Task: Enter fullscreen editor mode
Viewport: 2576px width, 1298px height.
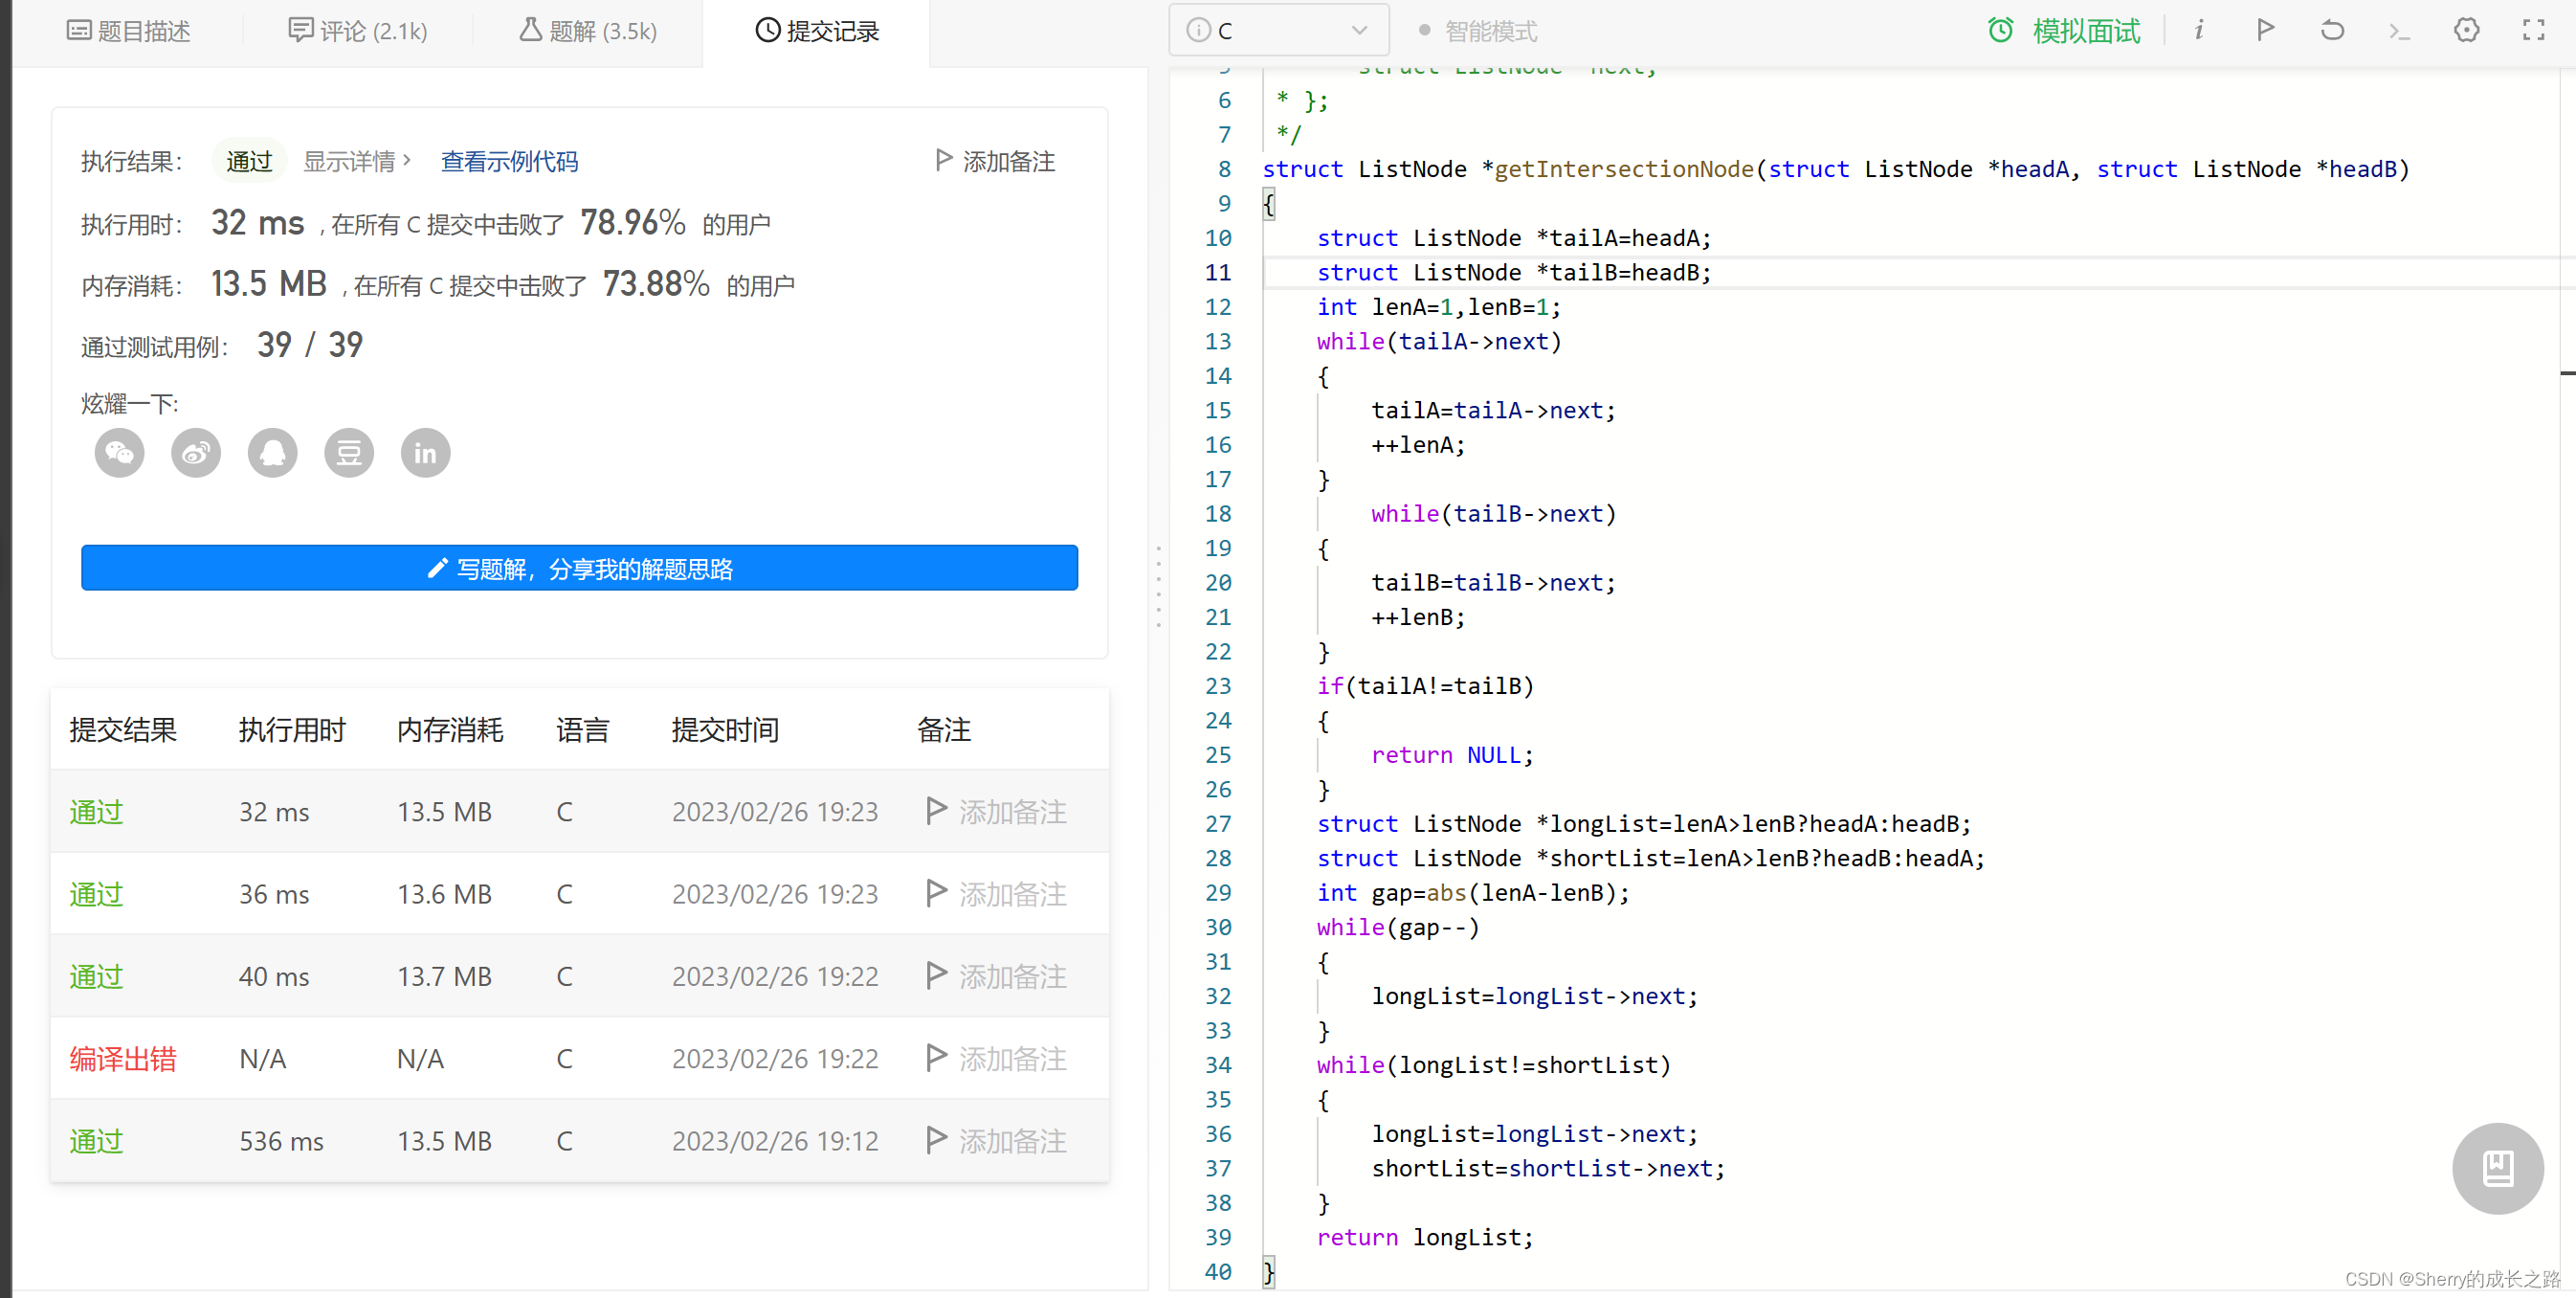Action: coord(2533,30)
